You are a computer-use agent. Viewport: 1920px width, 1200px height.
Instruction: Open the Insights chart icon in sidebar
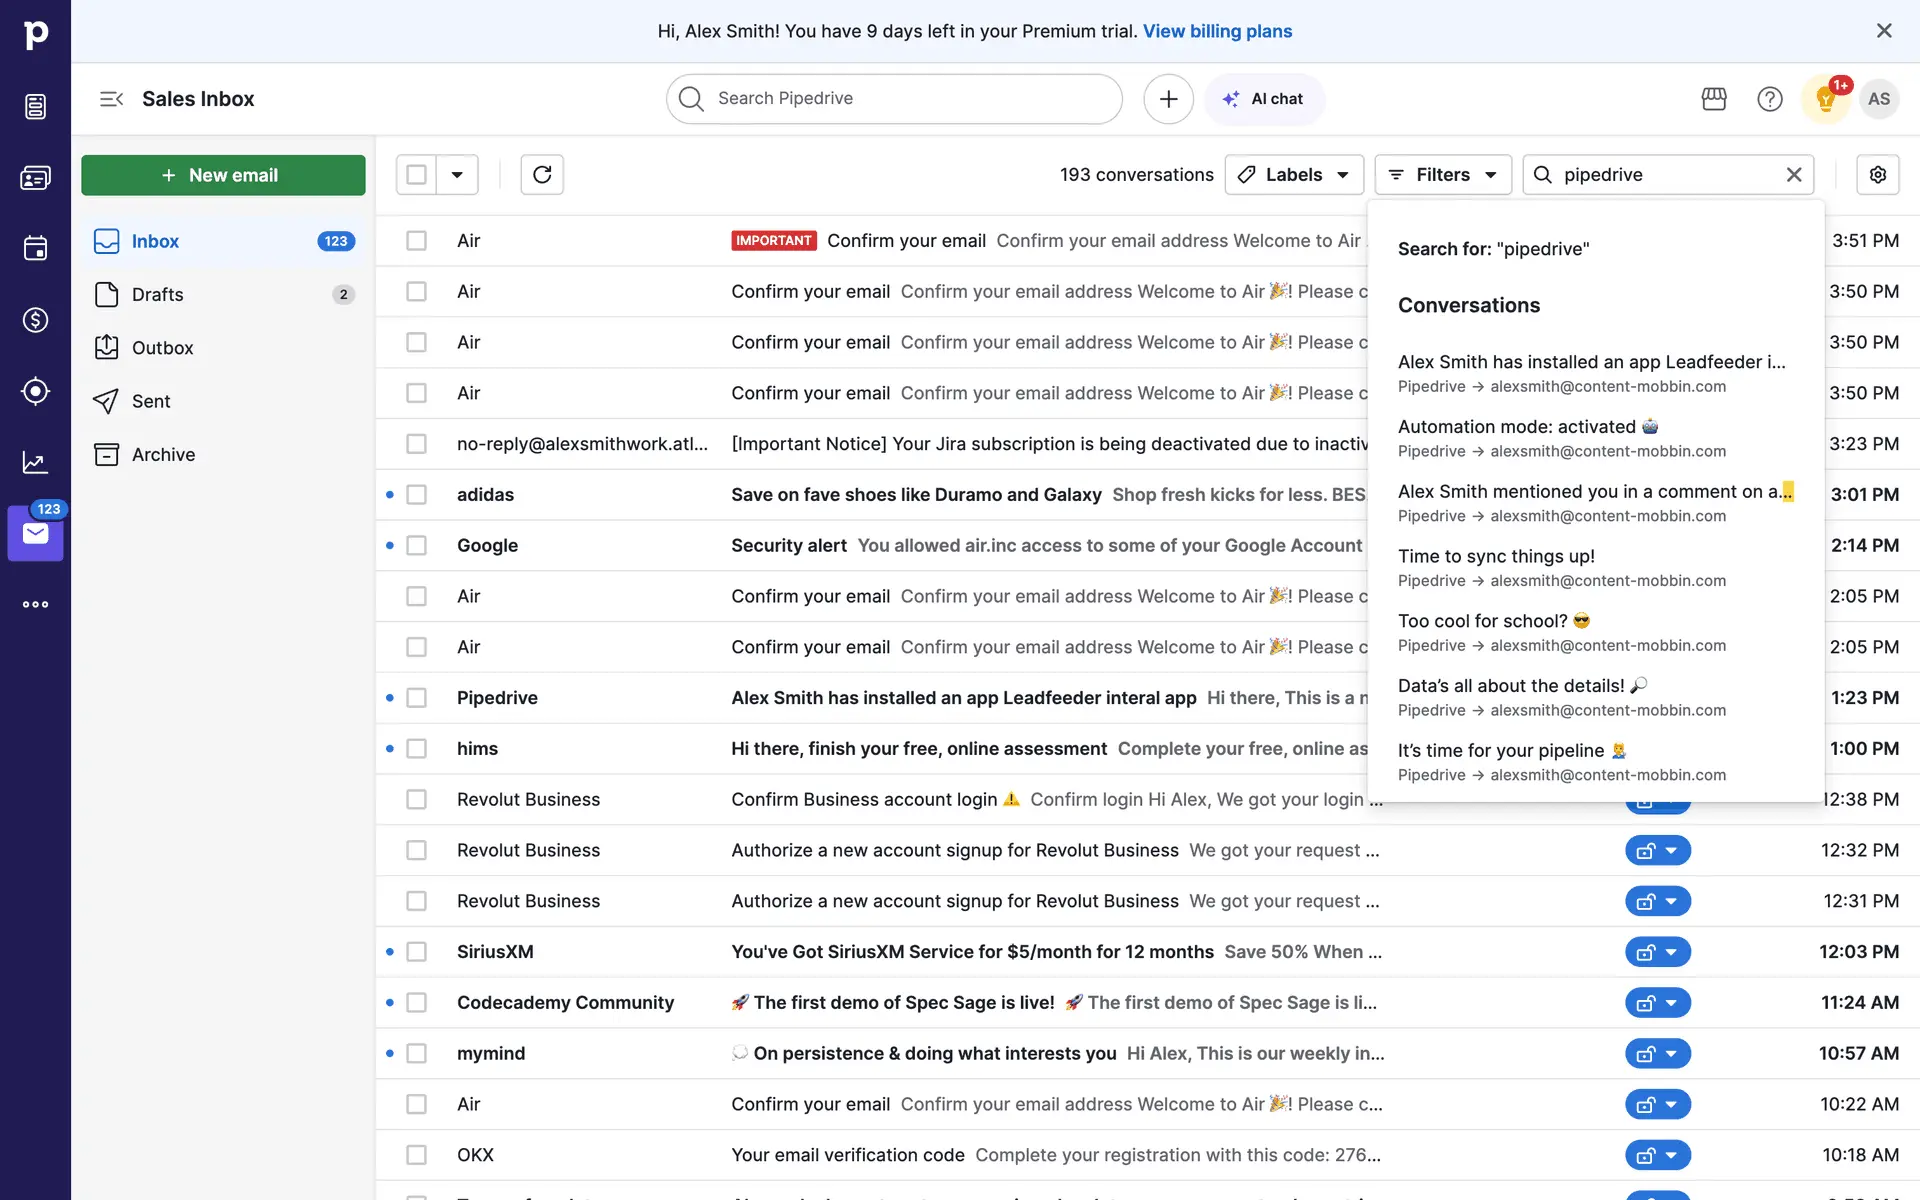(35, 462)
